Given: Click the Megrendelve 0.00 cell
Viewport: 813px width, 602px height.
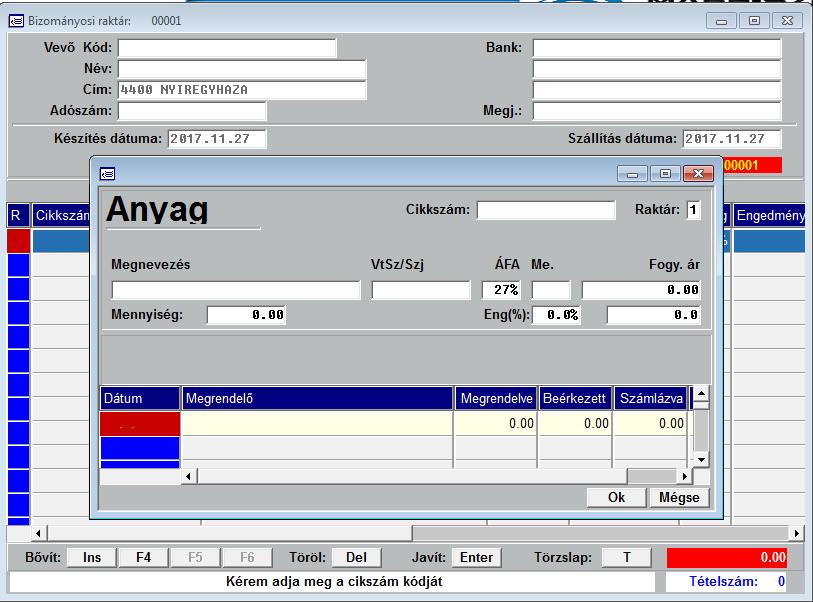Looking at the screenshot, I should (x=495, y=424).
